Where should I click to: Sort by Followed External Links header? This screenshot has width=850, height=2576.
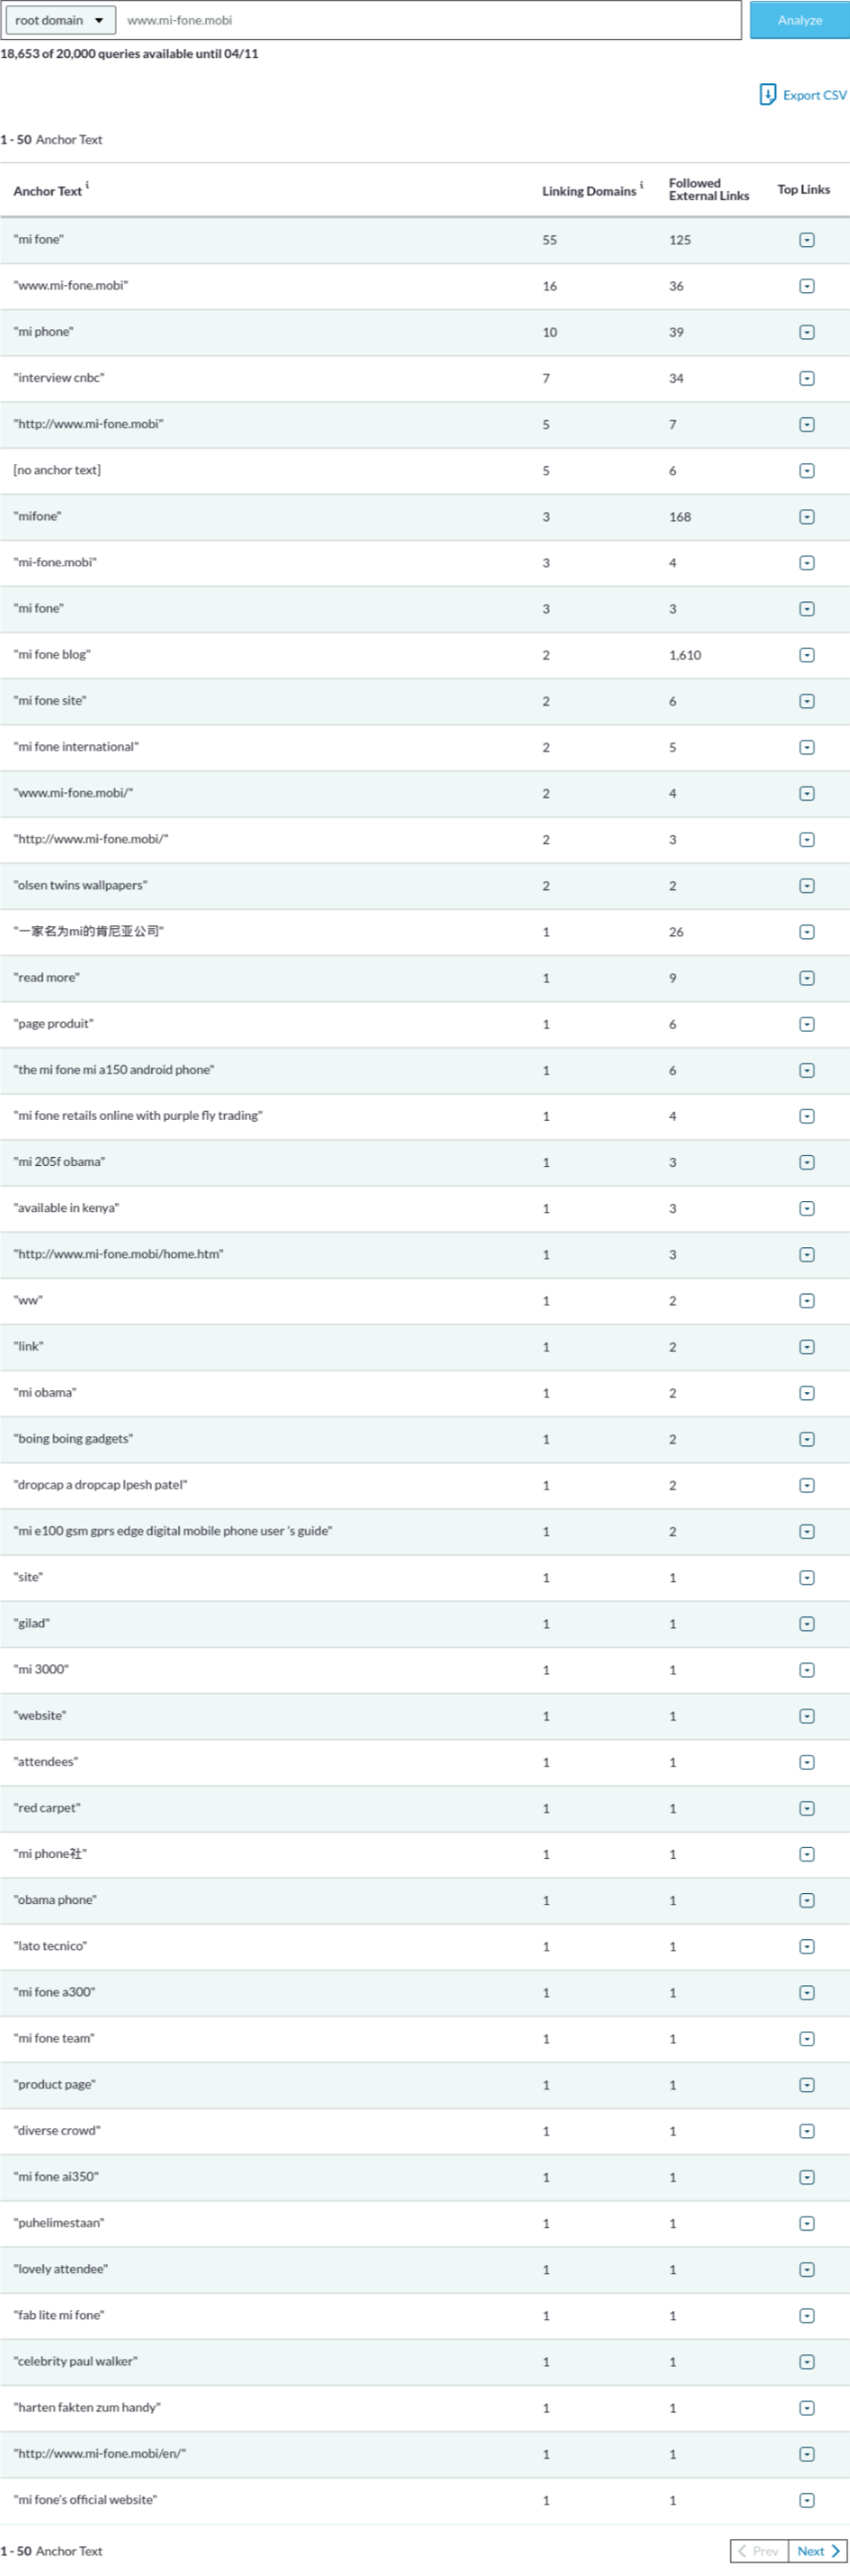tap(708, 190)
